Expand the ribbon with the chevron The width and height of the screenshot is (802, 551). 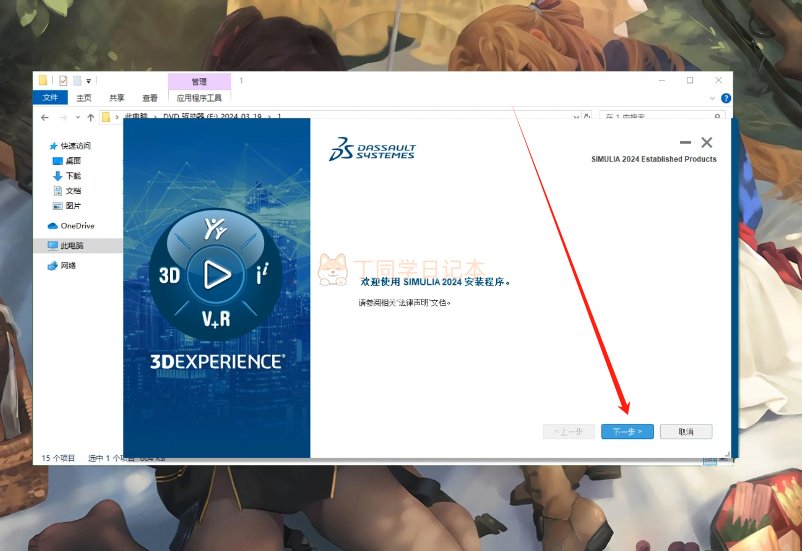[x=713, y=98]
